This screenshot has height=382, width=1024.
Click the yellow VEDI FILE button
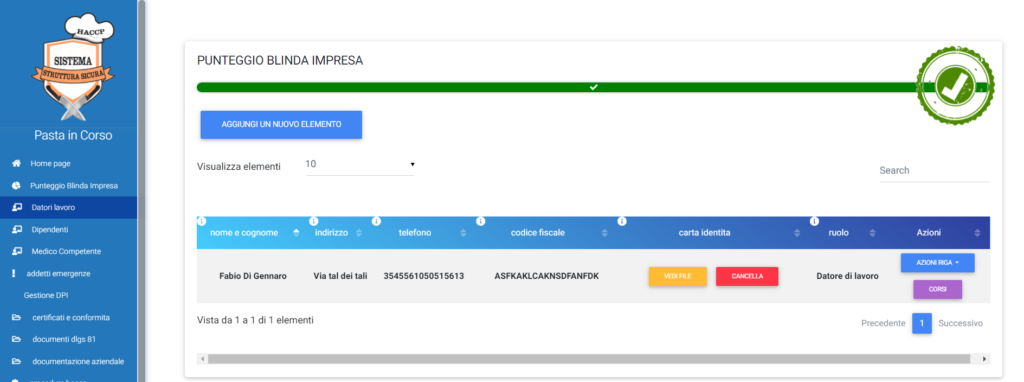pos(678,276)
